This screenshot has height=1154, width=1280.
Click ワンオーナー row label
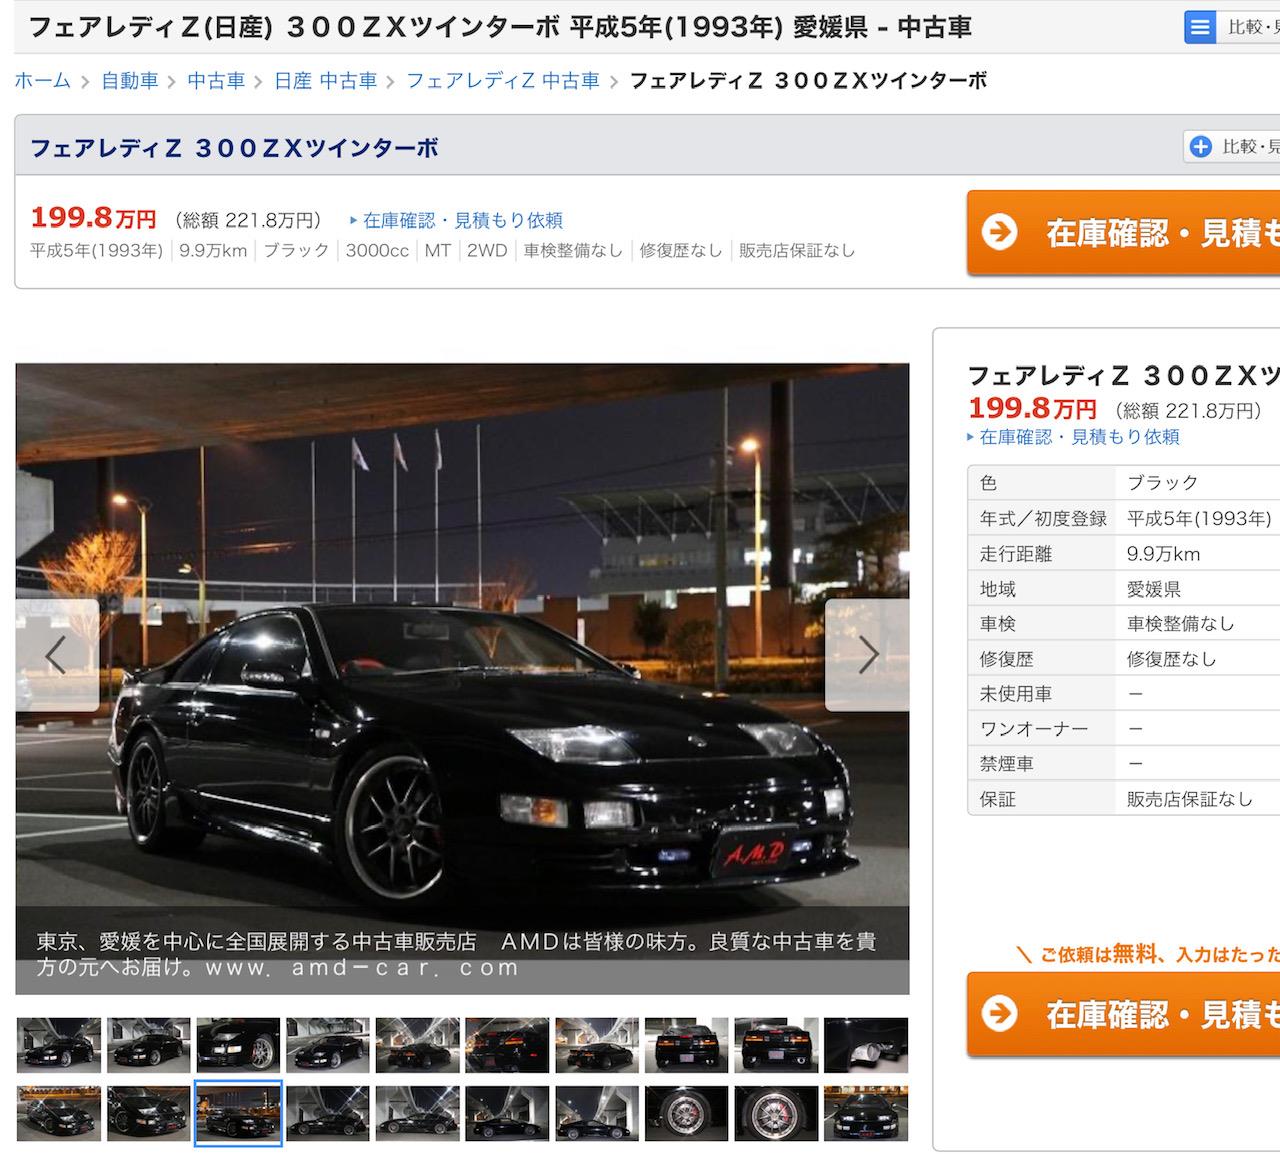click(1034, 729)
